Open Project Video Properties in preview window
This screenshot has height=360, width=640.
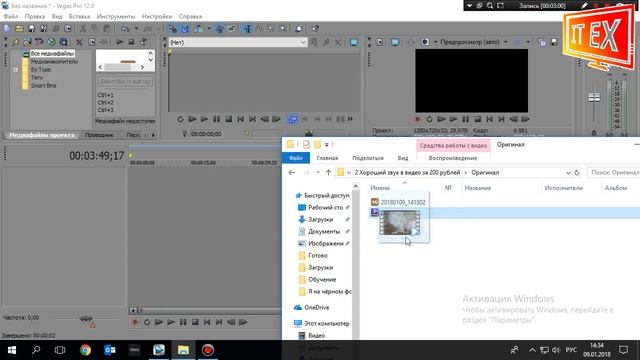[x=379, y=42]
